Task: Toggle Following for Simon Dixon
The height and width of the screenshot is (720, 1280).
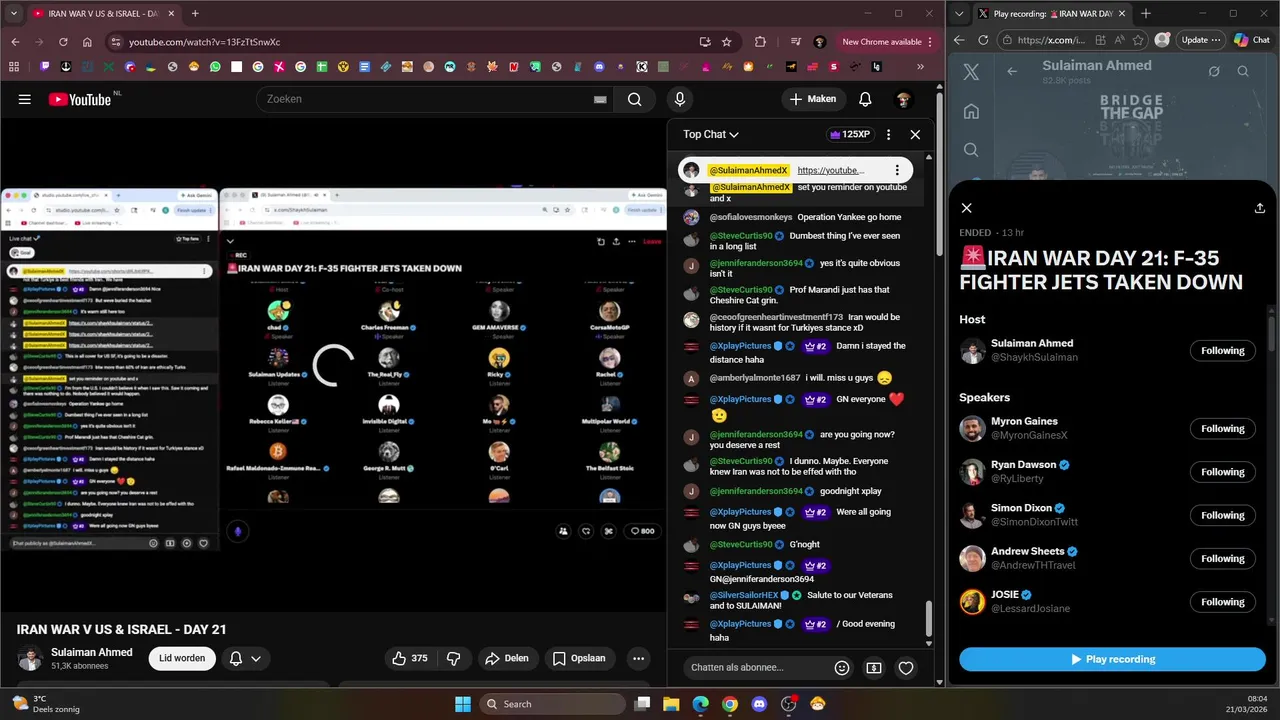Action: (1222, 515)
